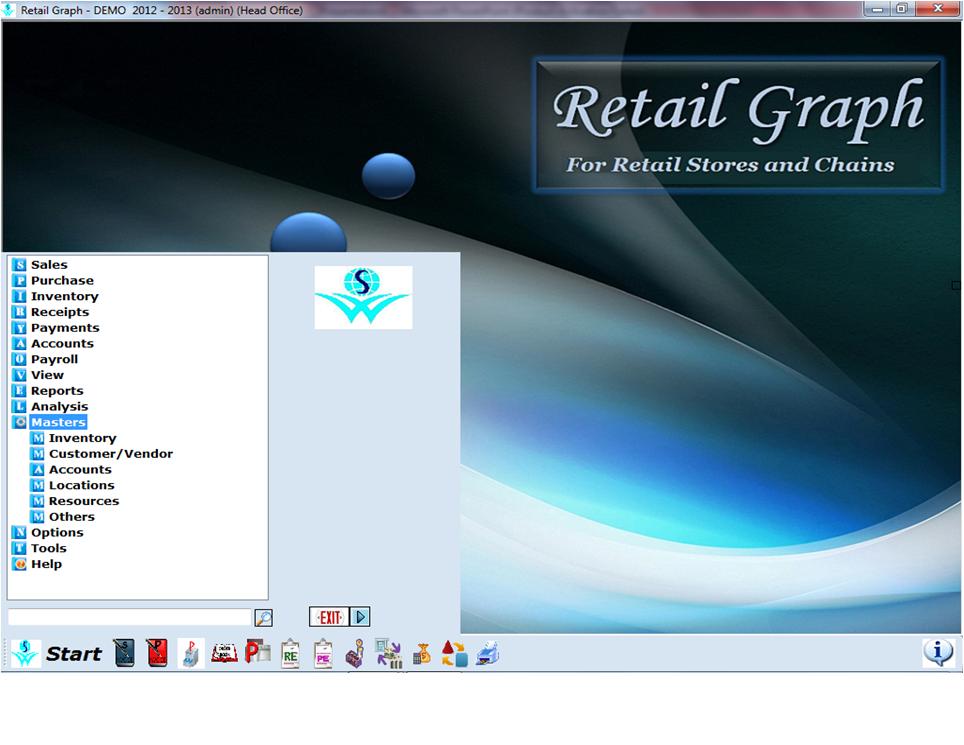Click the EXIT sign button
The width and height of the screenshot is (964, 745).
[x=329, y=617]
